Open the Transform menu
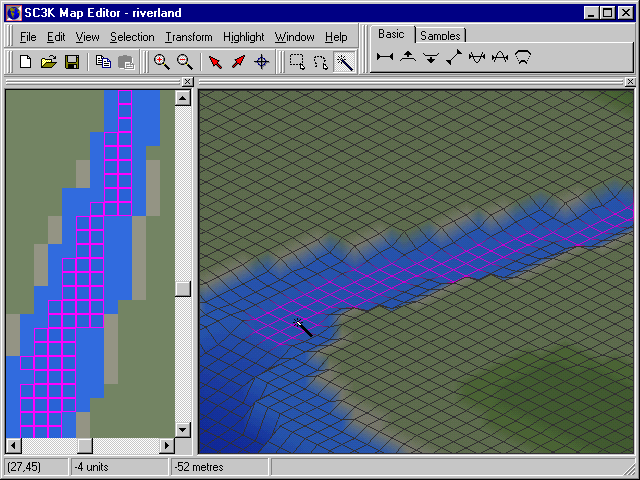The width and height of the screenshot is (640, 480). [x=189, y=37]
